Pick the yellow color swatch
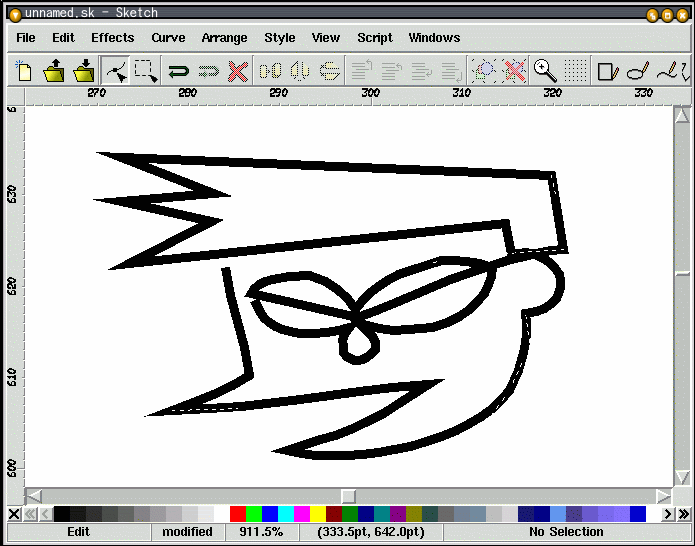Viewport: 695px width, 546px height. coord(317,514)
